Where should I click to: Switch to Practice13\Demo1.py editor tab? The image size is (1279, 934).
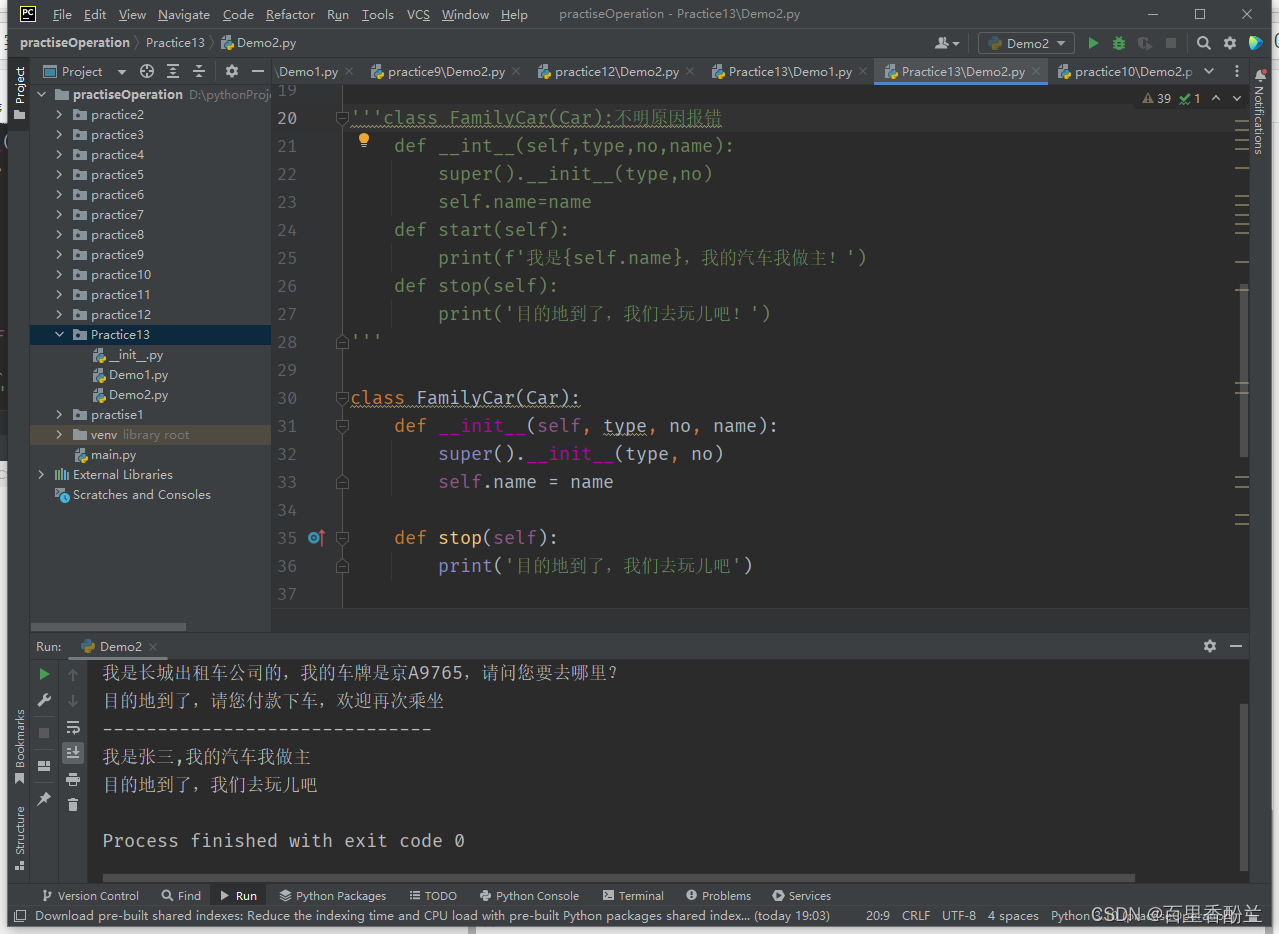click(x=788, y=71)
